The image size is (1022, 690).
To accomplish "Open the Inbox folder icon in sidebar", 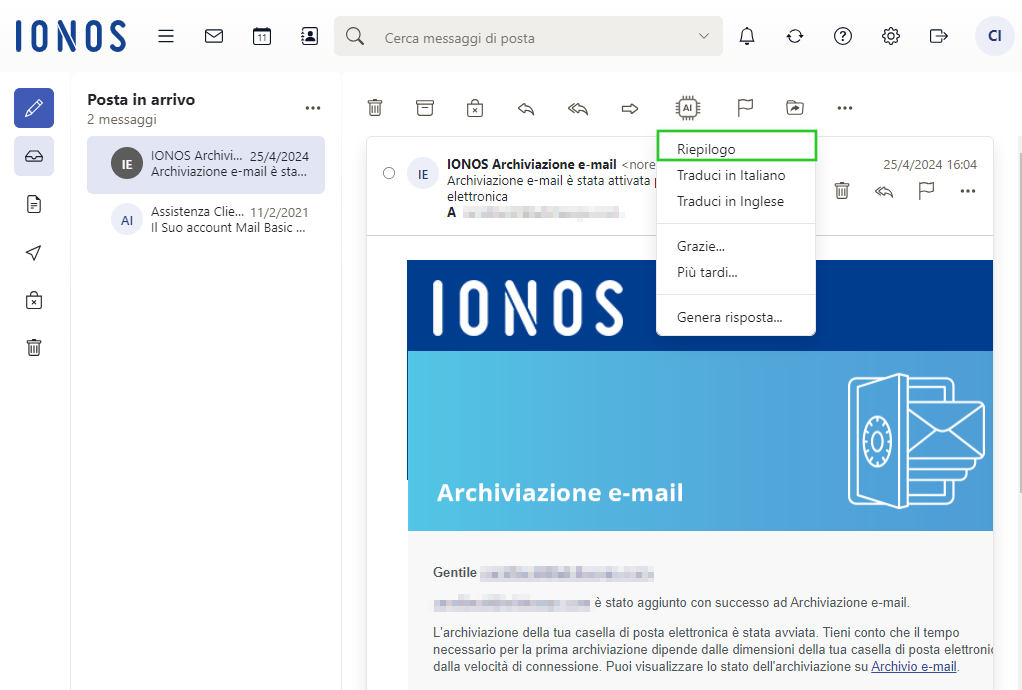I will 34,156.
